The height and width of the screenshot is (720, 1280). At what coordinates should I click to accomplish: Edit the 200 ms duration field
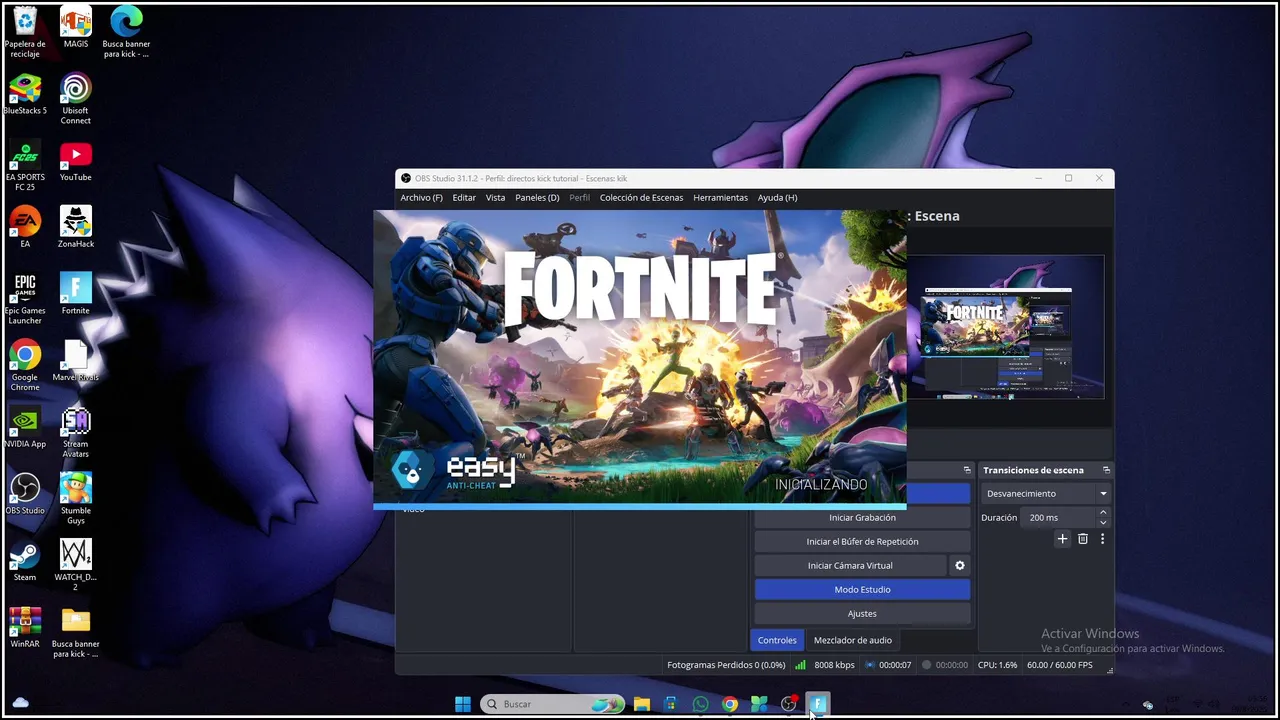[x=1059, y=517]
